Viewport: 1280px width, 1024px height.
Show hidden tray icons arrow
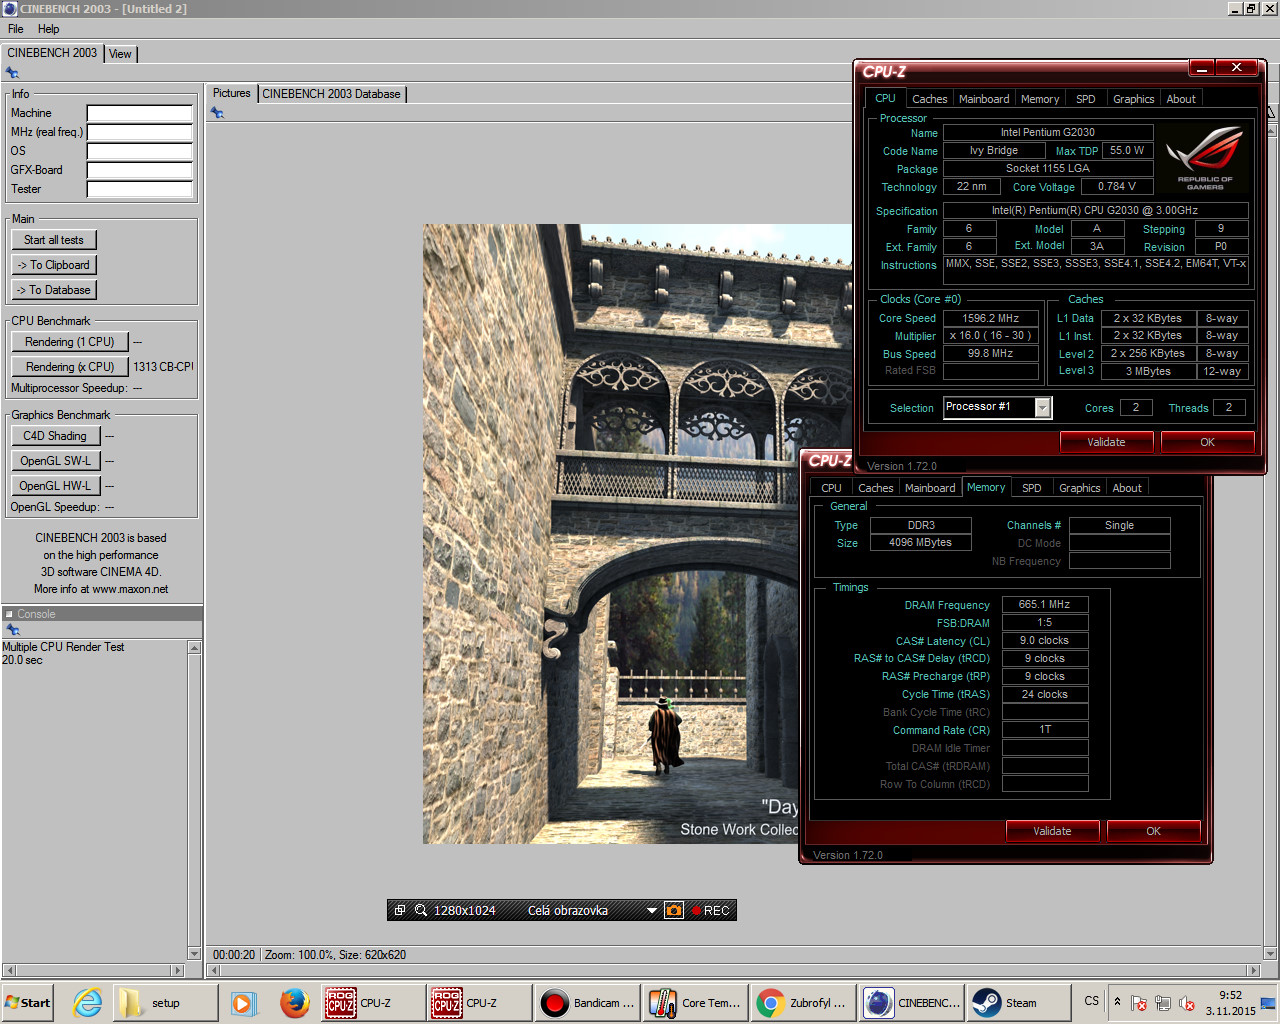tap(1117, 1002)
